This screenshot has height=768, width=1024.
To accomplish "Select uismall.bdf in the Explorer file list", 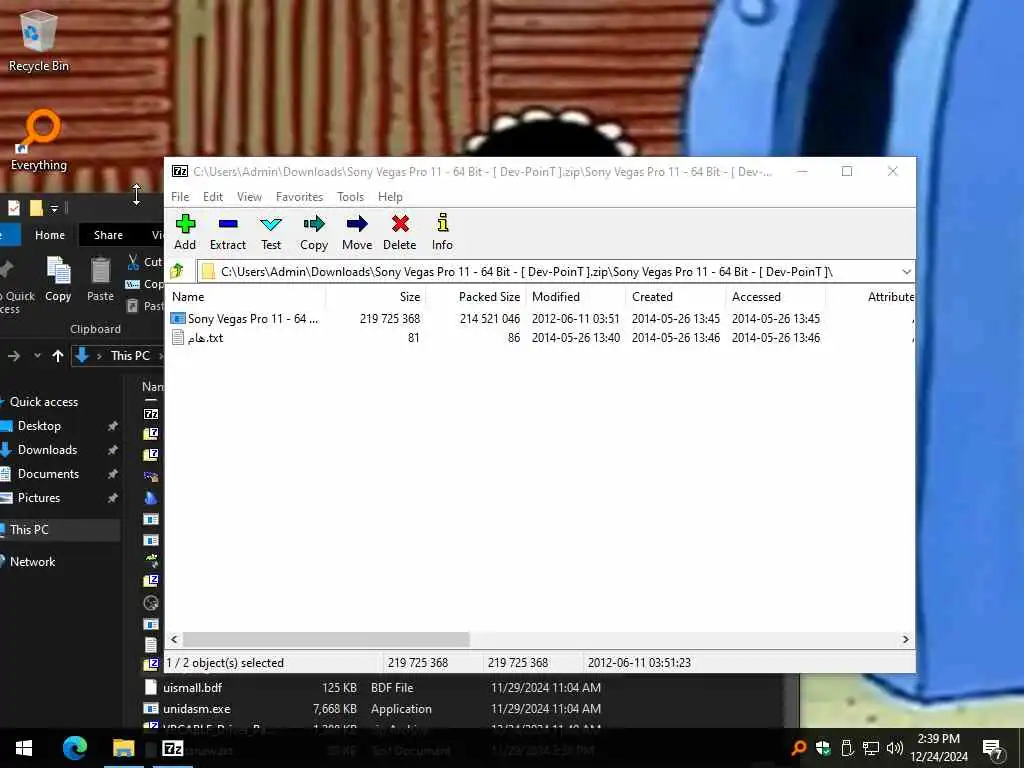I will point(193,688).
